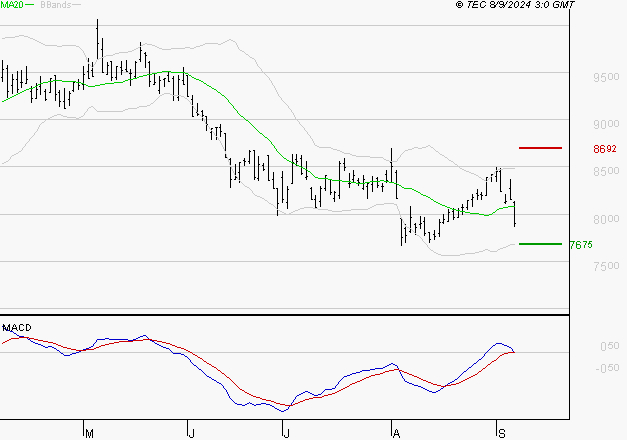The image size is (627, 440).
Task: Click the red resistance level line
Action: click(x=540, y=148)
